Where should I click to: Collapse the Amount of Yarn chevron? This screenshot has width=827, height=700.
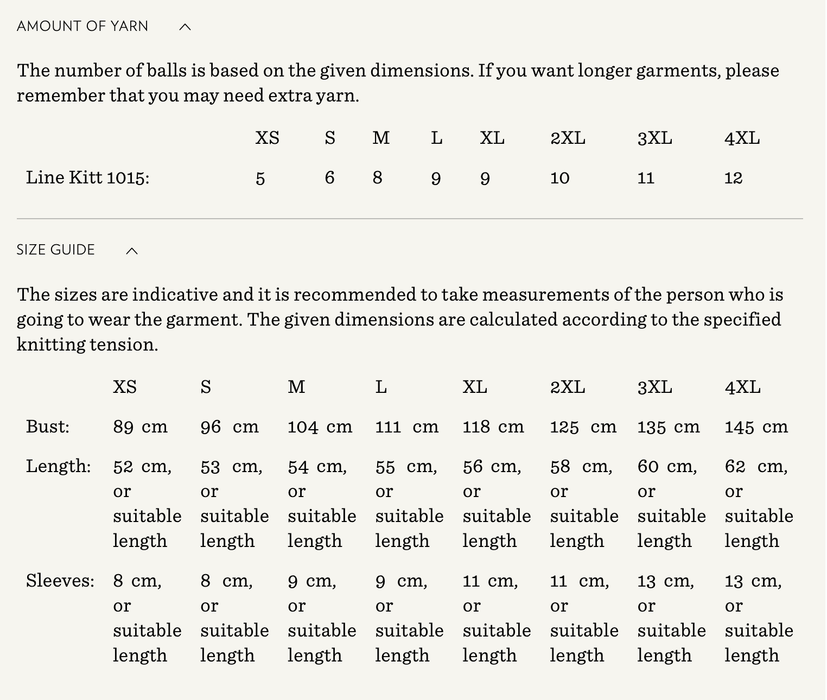(x=185, y=27)
